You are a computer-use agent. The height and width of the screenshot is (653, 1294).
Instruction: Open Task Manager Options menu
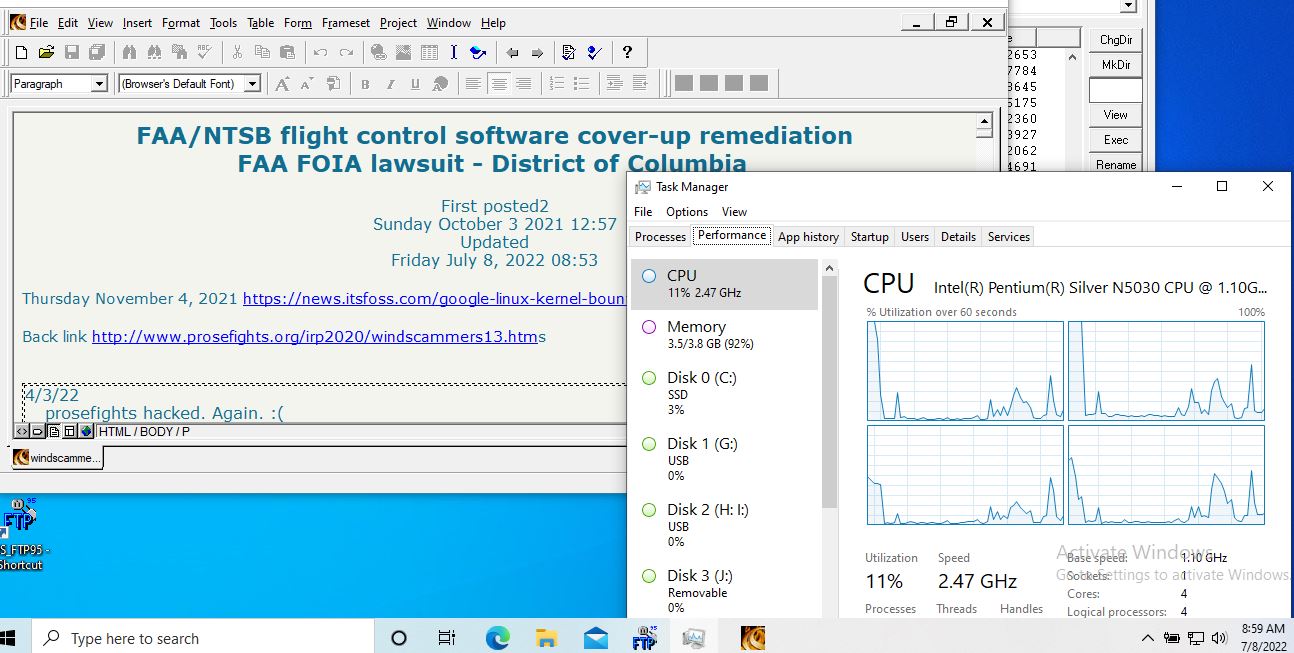point(687,212)
